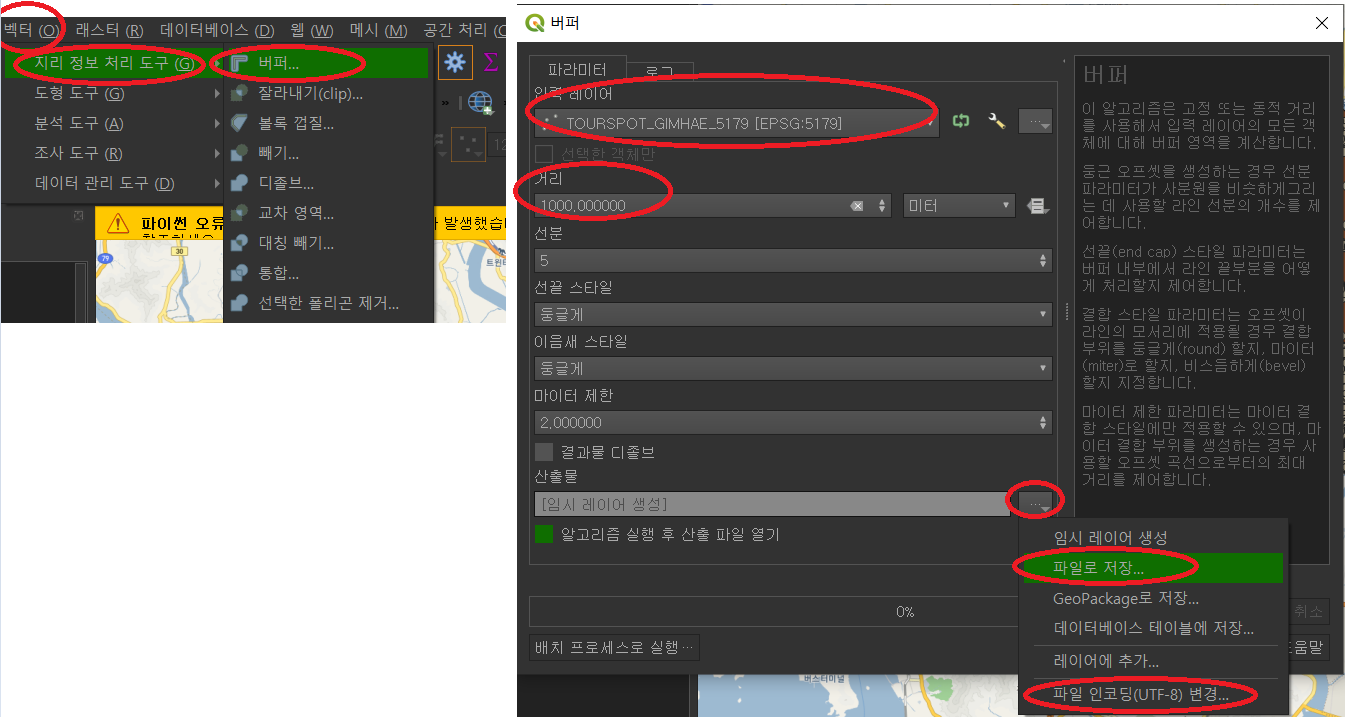1348x717 pixels.
Task: Open the 벡터 (O) menu
Action: pyautogui.click(x=31, y=31)
